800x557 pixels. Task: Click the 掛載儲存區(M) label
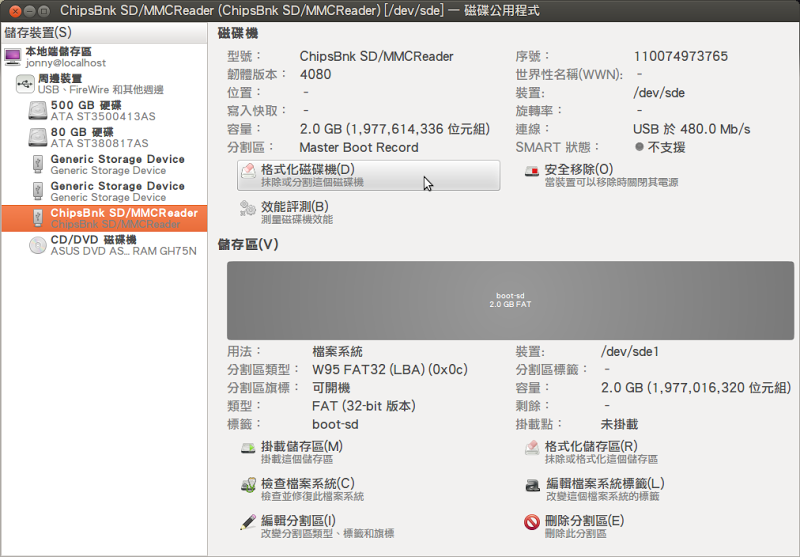[x=302, y=446]
